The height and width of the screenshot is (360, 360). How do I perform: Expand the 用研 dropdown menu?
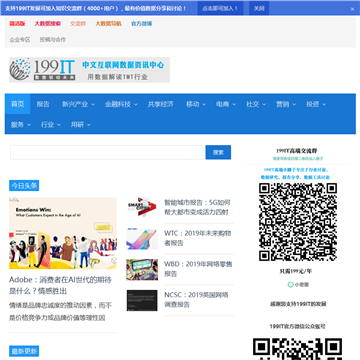tap(80, 125)
